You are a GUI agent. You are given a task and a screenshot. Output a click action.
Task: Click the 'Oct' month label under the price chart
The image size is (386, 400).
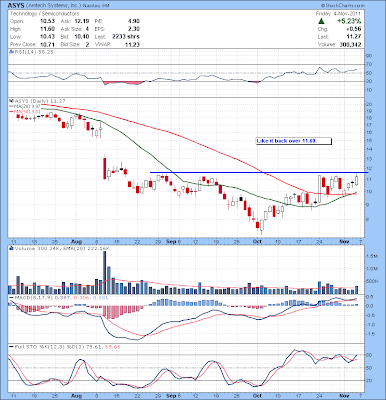256,241
